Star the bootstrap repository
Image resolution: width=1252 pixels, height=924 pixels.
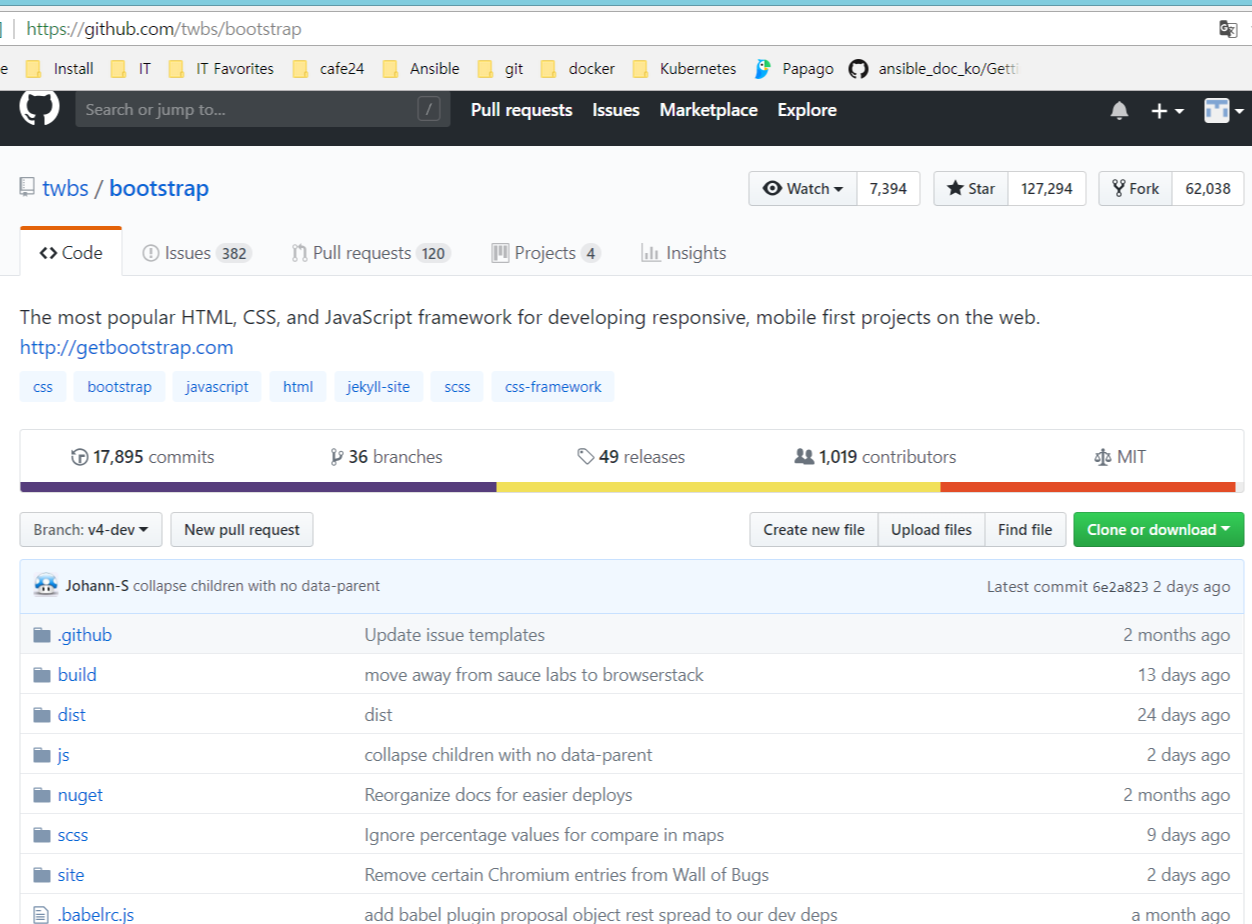point(971,189)
